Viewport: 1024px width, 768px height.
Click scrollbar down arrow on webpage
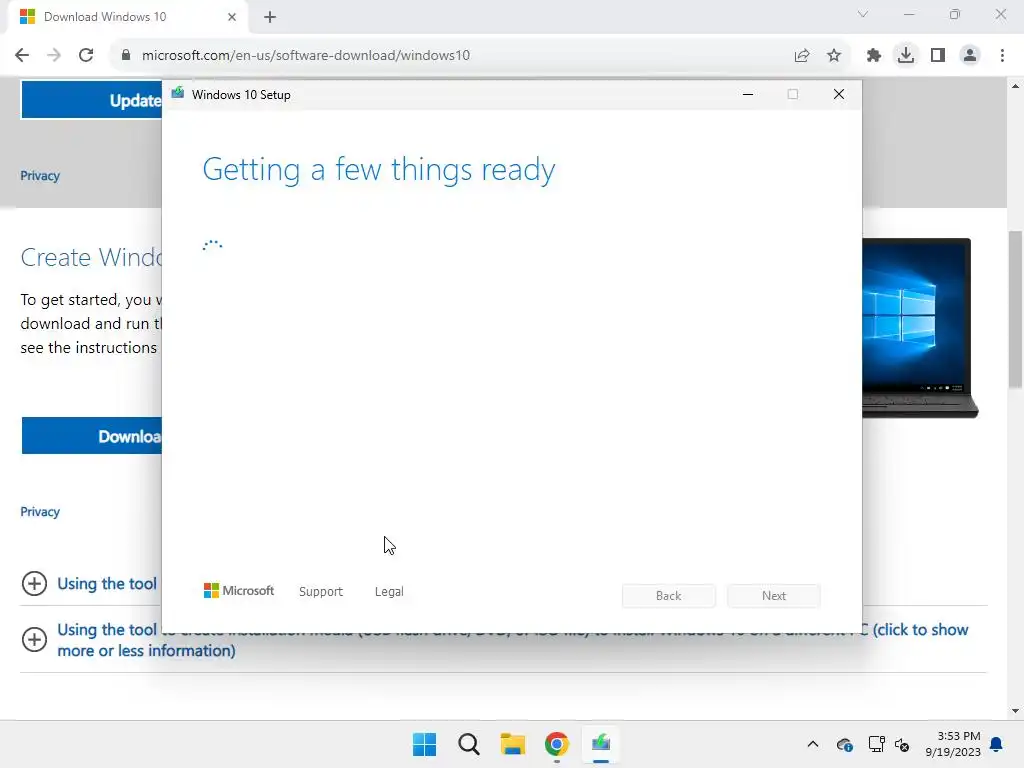(1016, 711)
